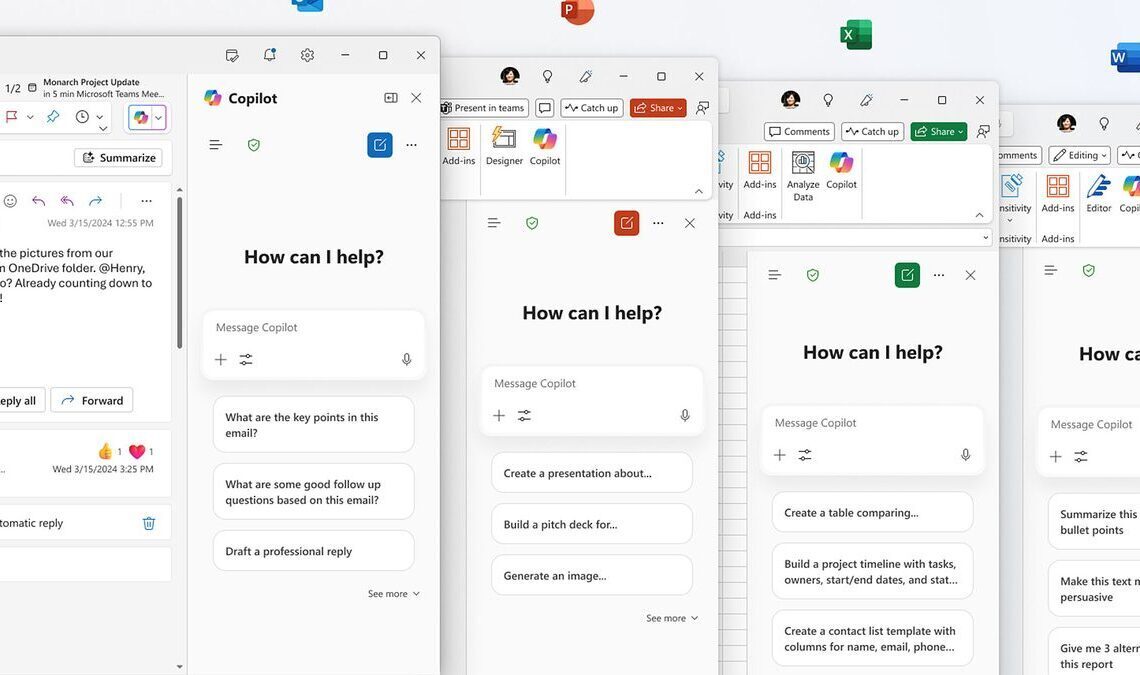
Task: Open the Word Editing mode dropdown
Action: [1080, 155]
